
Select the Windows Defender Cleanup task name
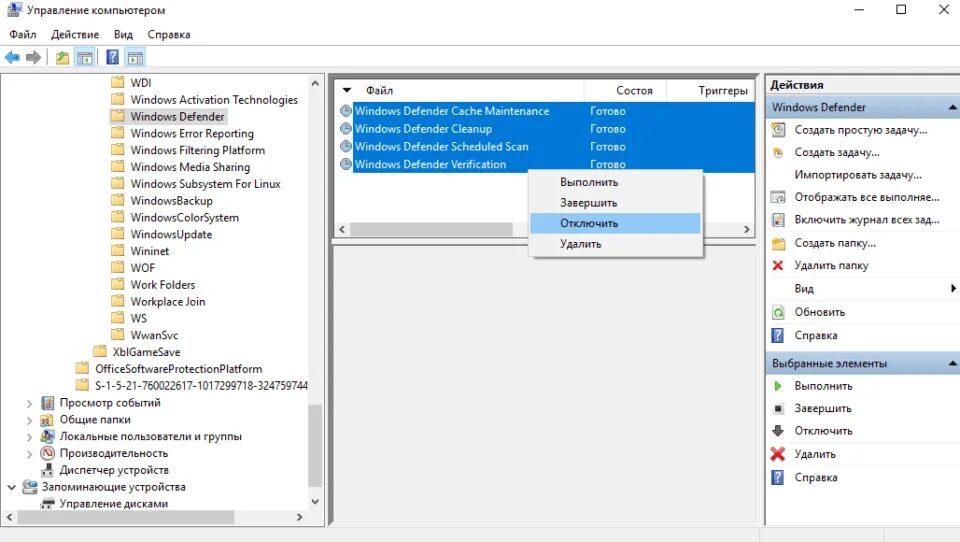424,129
